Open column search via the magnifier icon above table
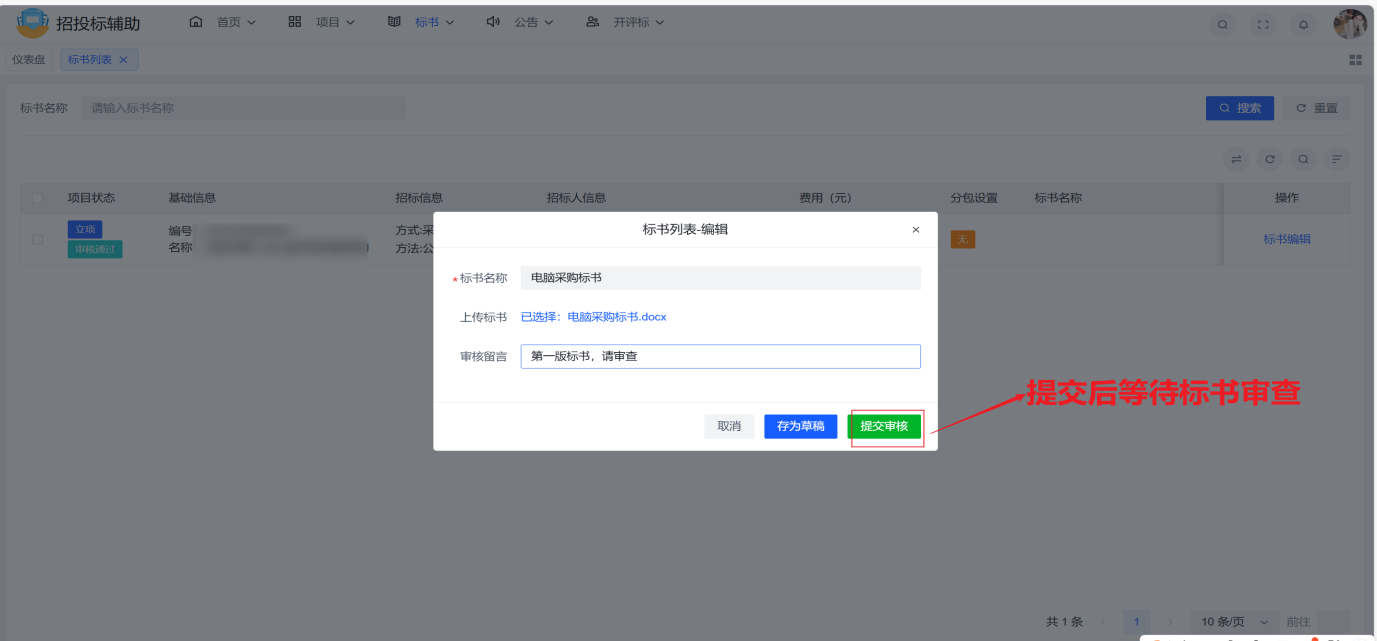 pos(1304,158)
